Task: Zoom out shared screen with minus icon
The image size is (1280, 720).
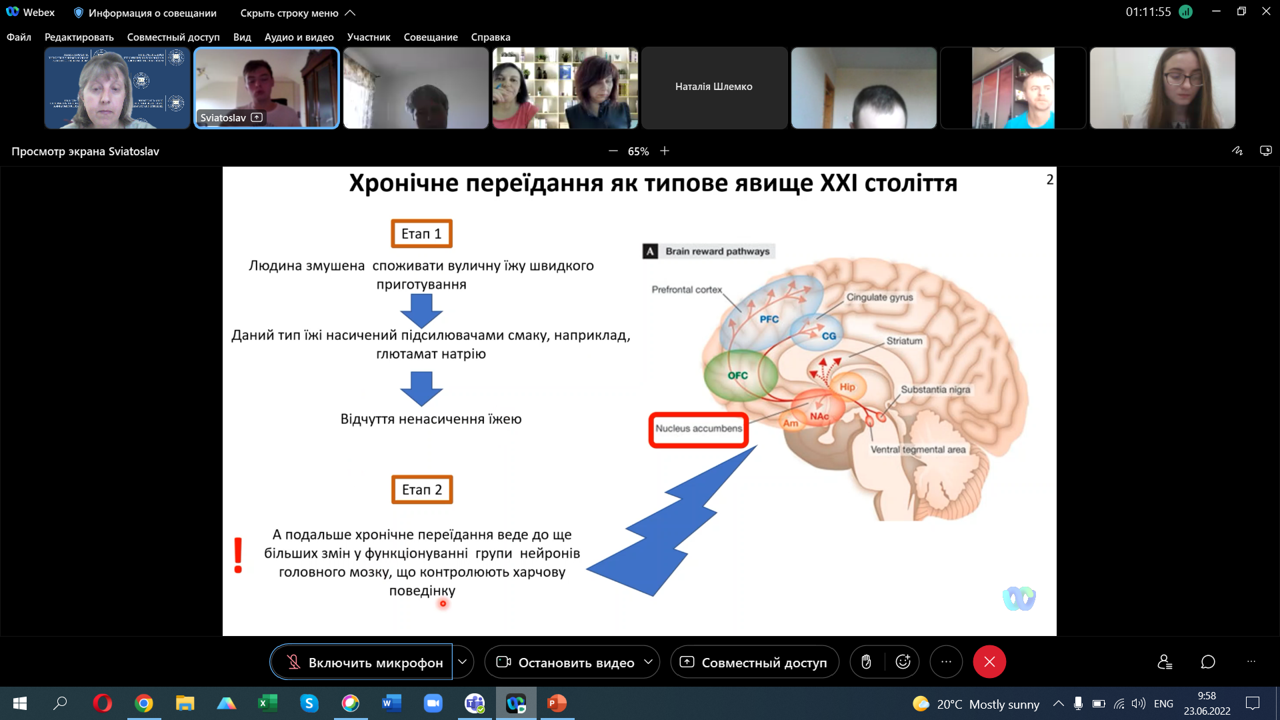Action: [613, 151]
